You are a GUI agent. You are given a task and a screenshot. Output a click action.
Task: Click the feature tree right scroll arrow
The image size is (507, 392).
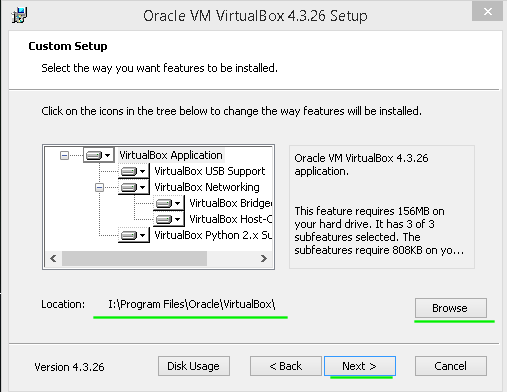click(x=264, y=258)
